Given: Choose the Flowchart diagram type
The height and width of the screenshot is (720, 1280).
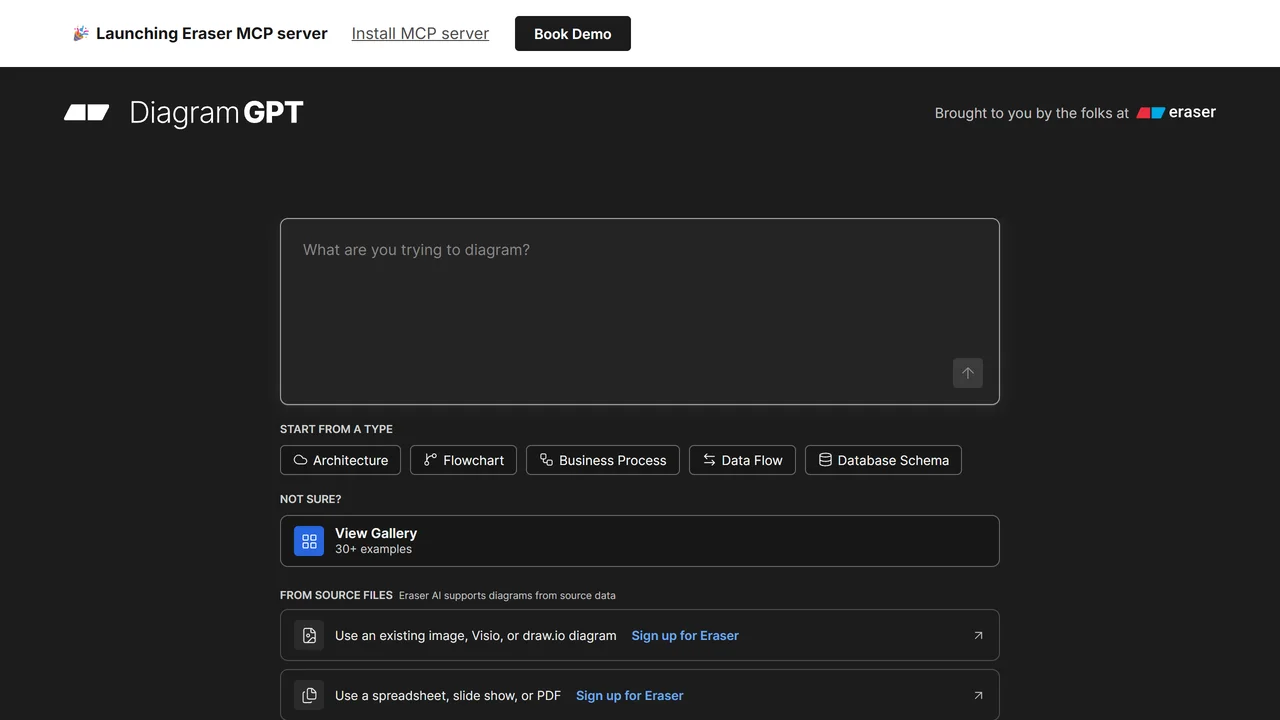Looking at the screenshot, I should point(464,460).
